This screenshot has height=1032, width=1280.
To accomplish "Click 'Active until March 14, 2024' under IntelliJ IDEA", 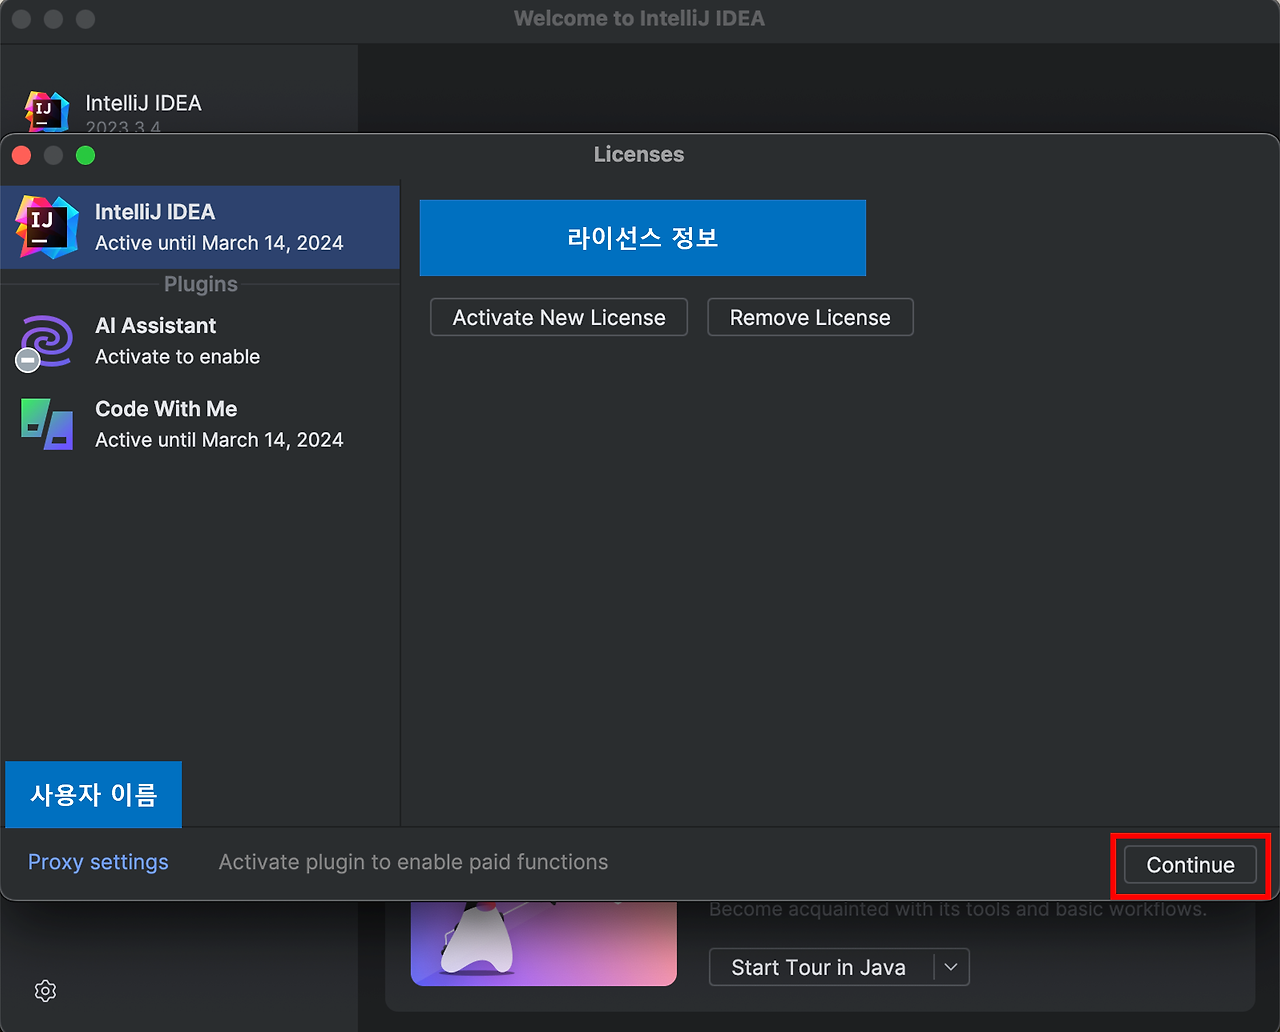I will point(219,243).
